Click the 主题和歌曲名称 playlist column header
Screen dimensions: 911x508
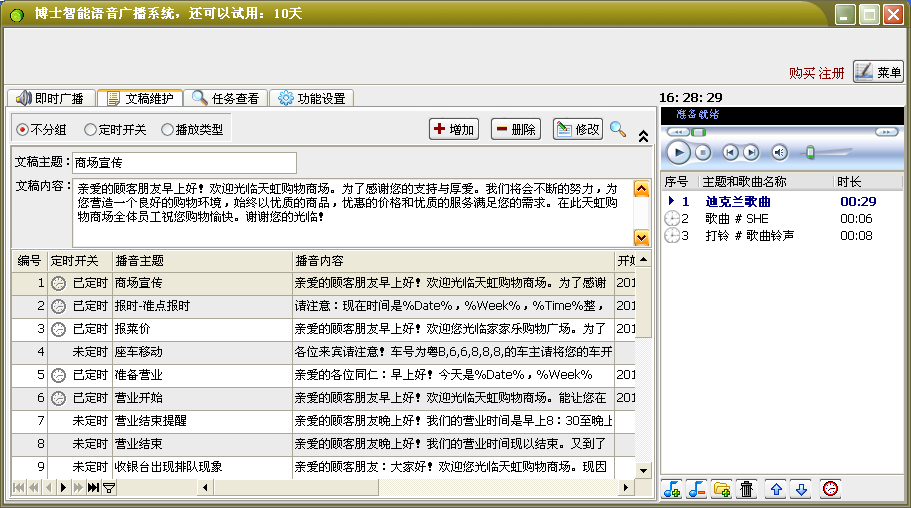pos(766,182)
